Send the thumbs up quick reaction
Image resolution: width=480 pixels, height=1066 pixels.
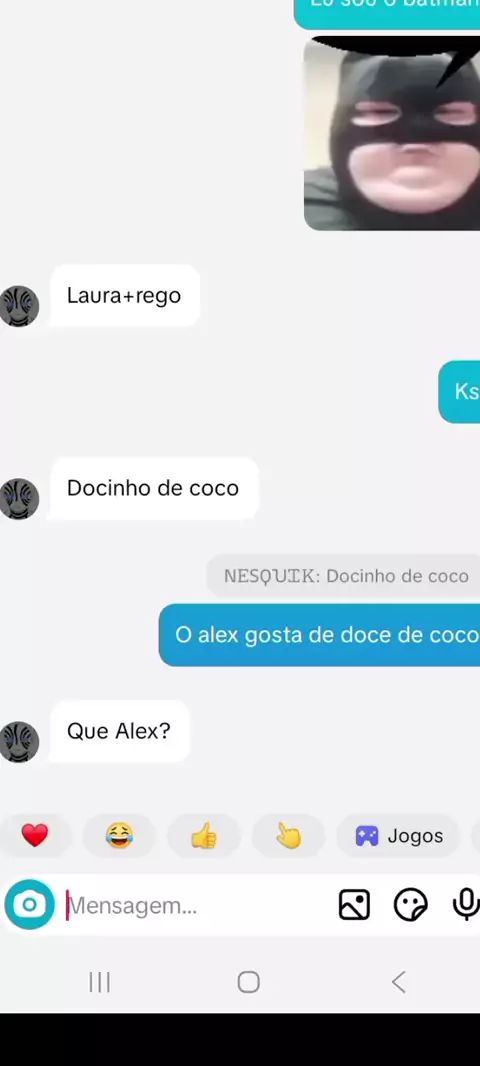click(203, 835)
